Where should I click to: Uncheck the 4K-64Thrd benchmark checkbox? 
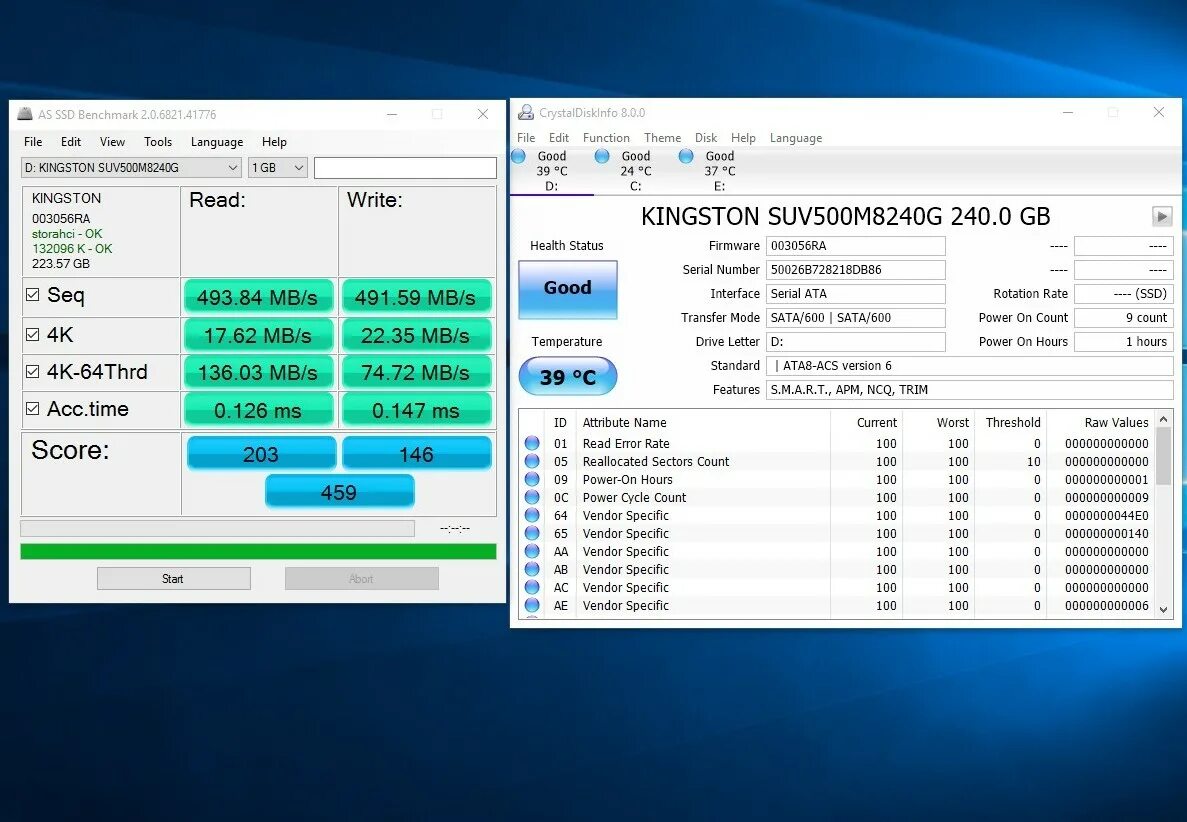[x=33, y=371]
